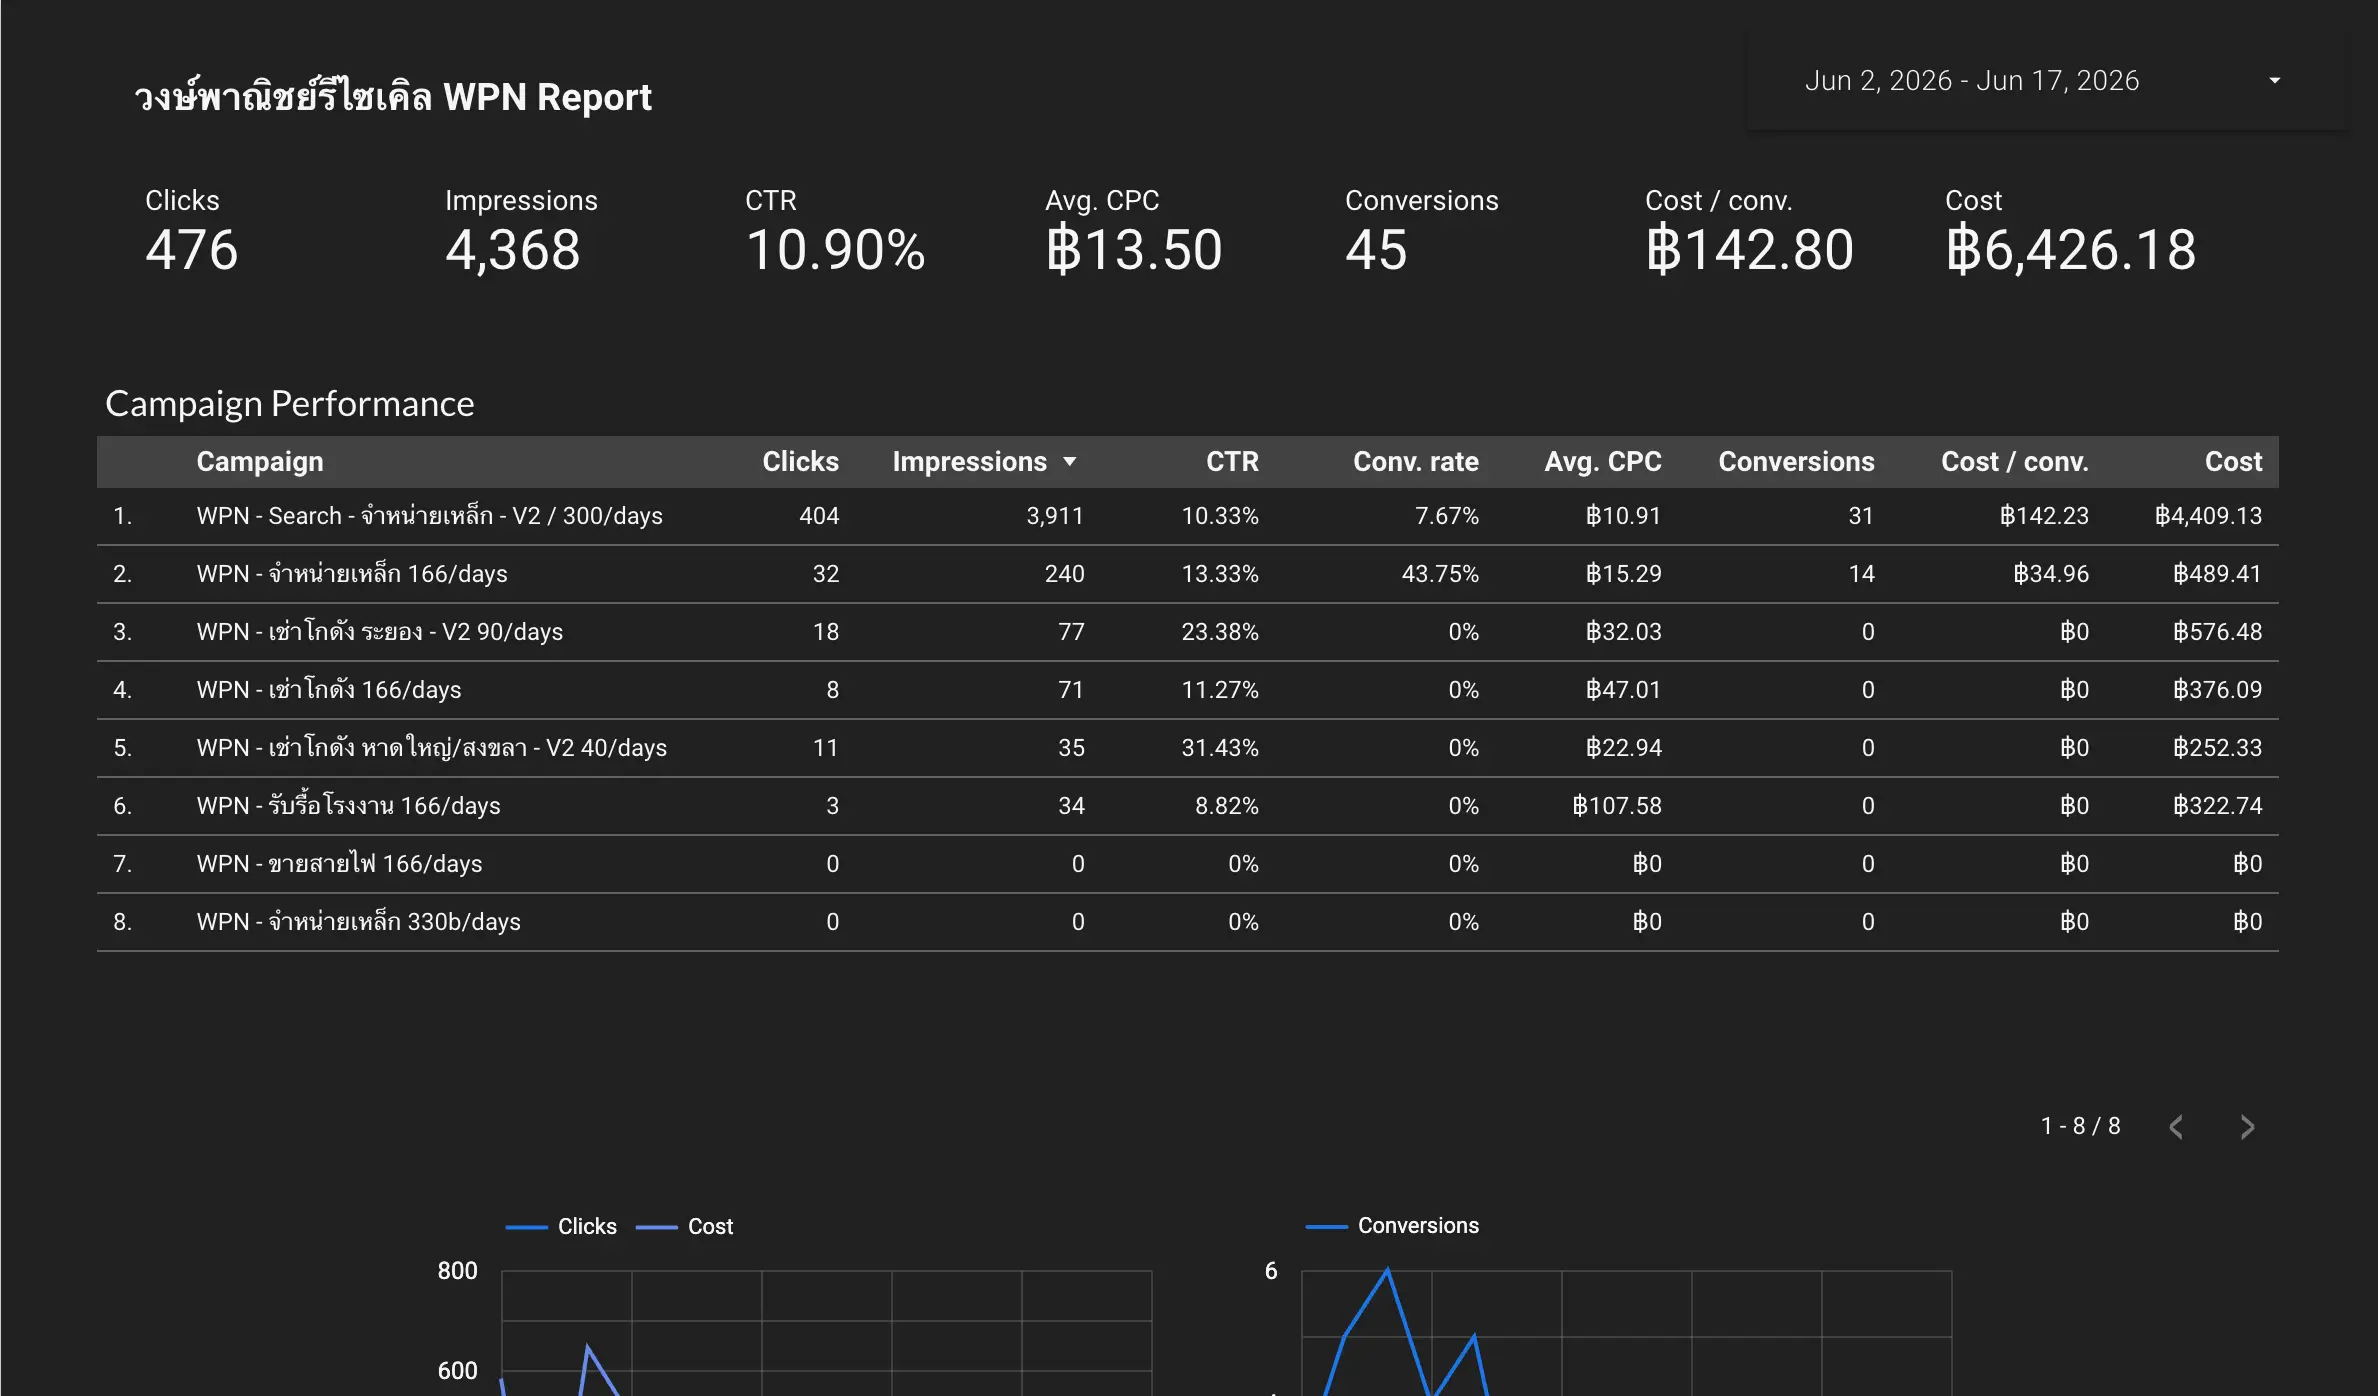2378x1396 pixels.
Task: Sort table by Impressions column header
Action: [x=969, y=462]
